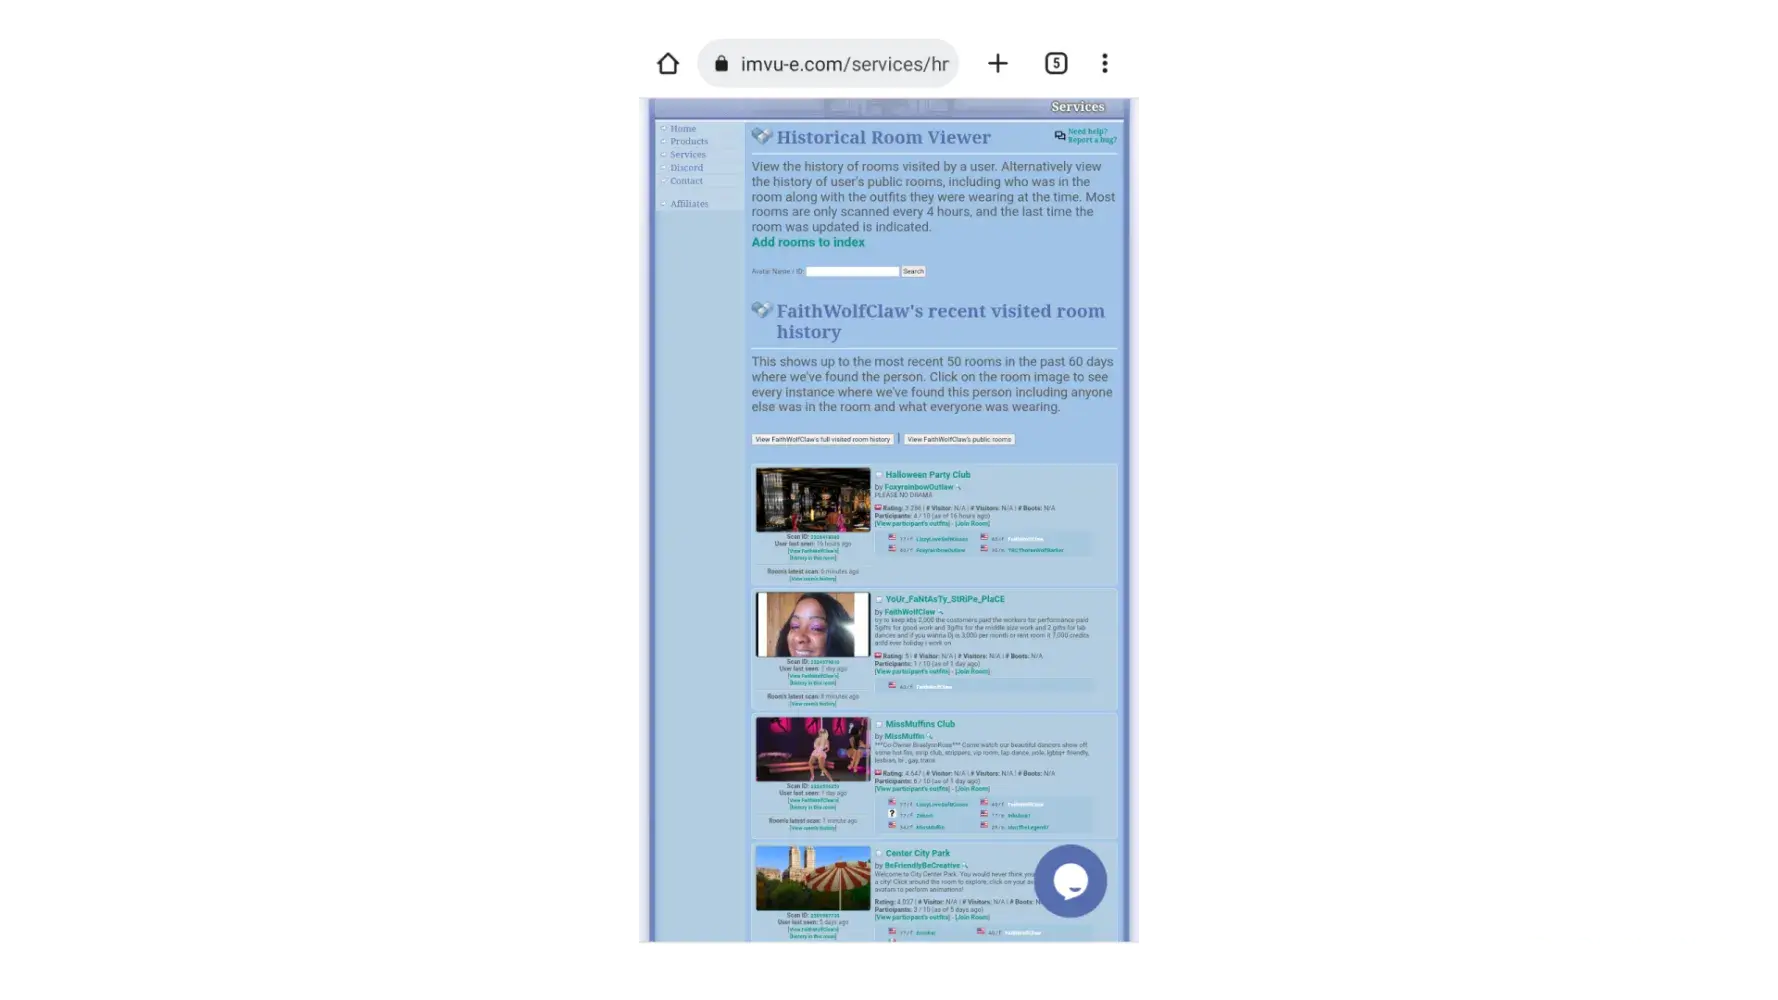Open FoxyrainbowOutlaw's profile link
This screenshot has width=1778, height=1000.
[x=919, y=487]
